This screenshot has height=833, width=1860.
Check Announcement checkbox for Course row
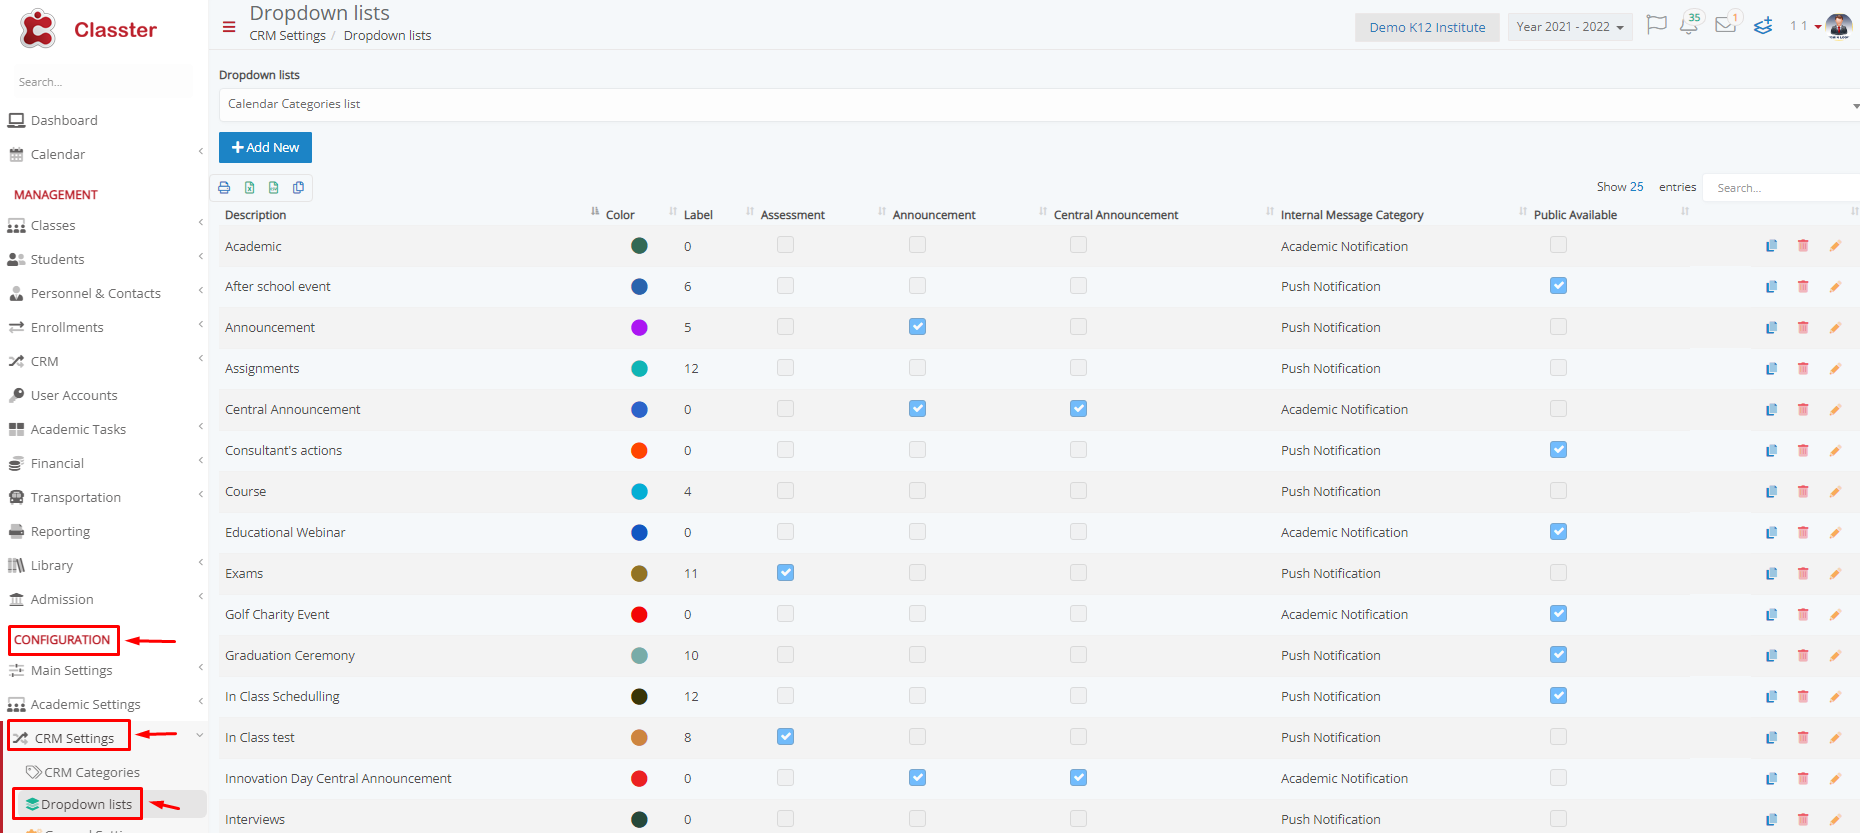pyautogui.click(x=917, y=491)
